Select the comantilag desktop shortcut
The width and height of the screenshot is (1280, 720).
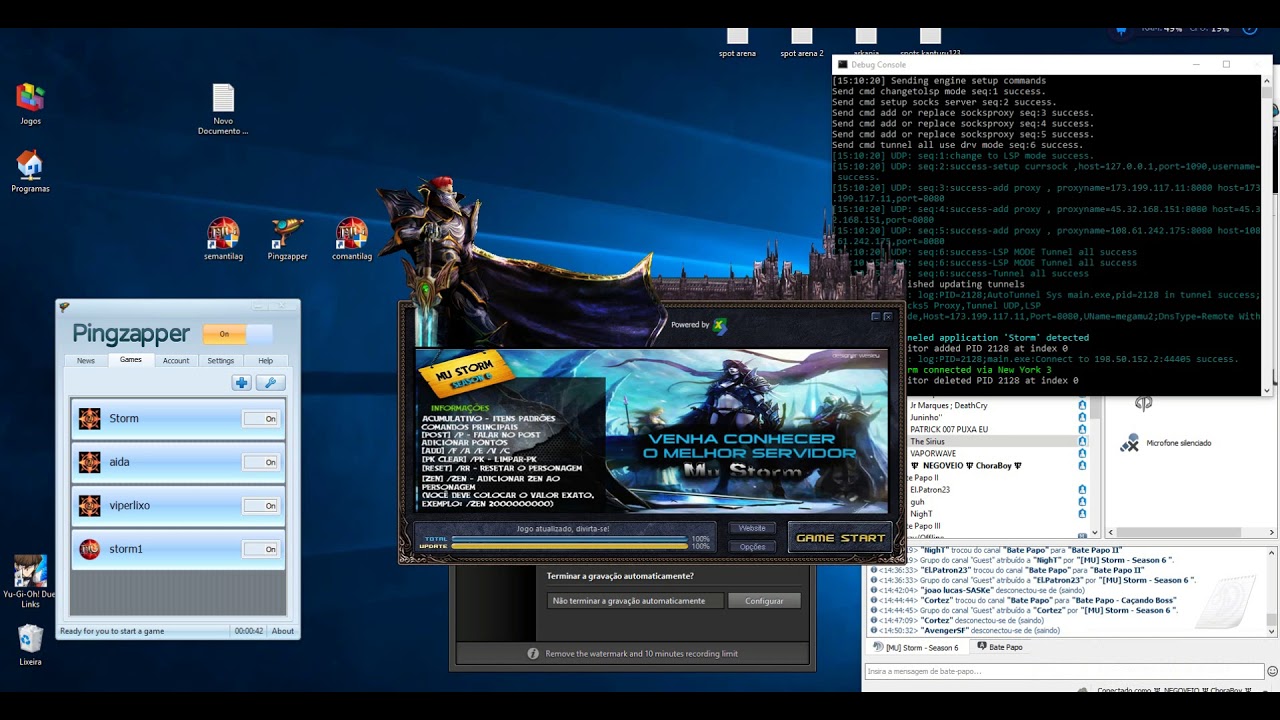[351, 240]
